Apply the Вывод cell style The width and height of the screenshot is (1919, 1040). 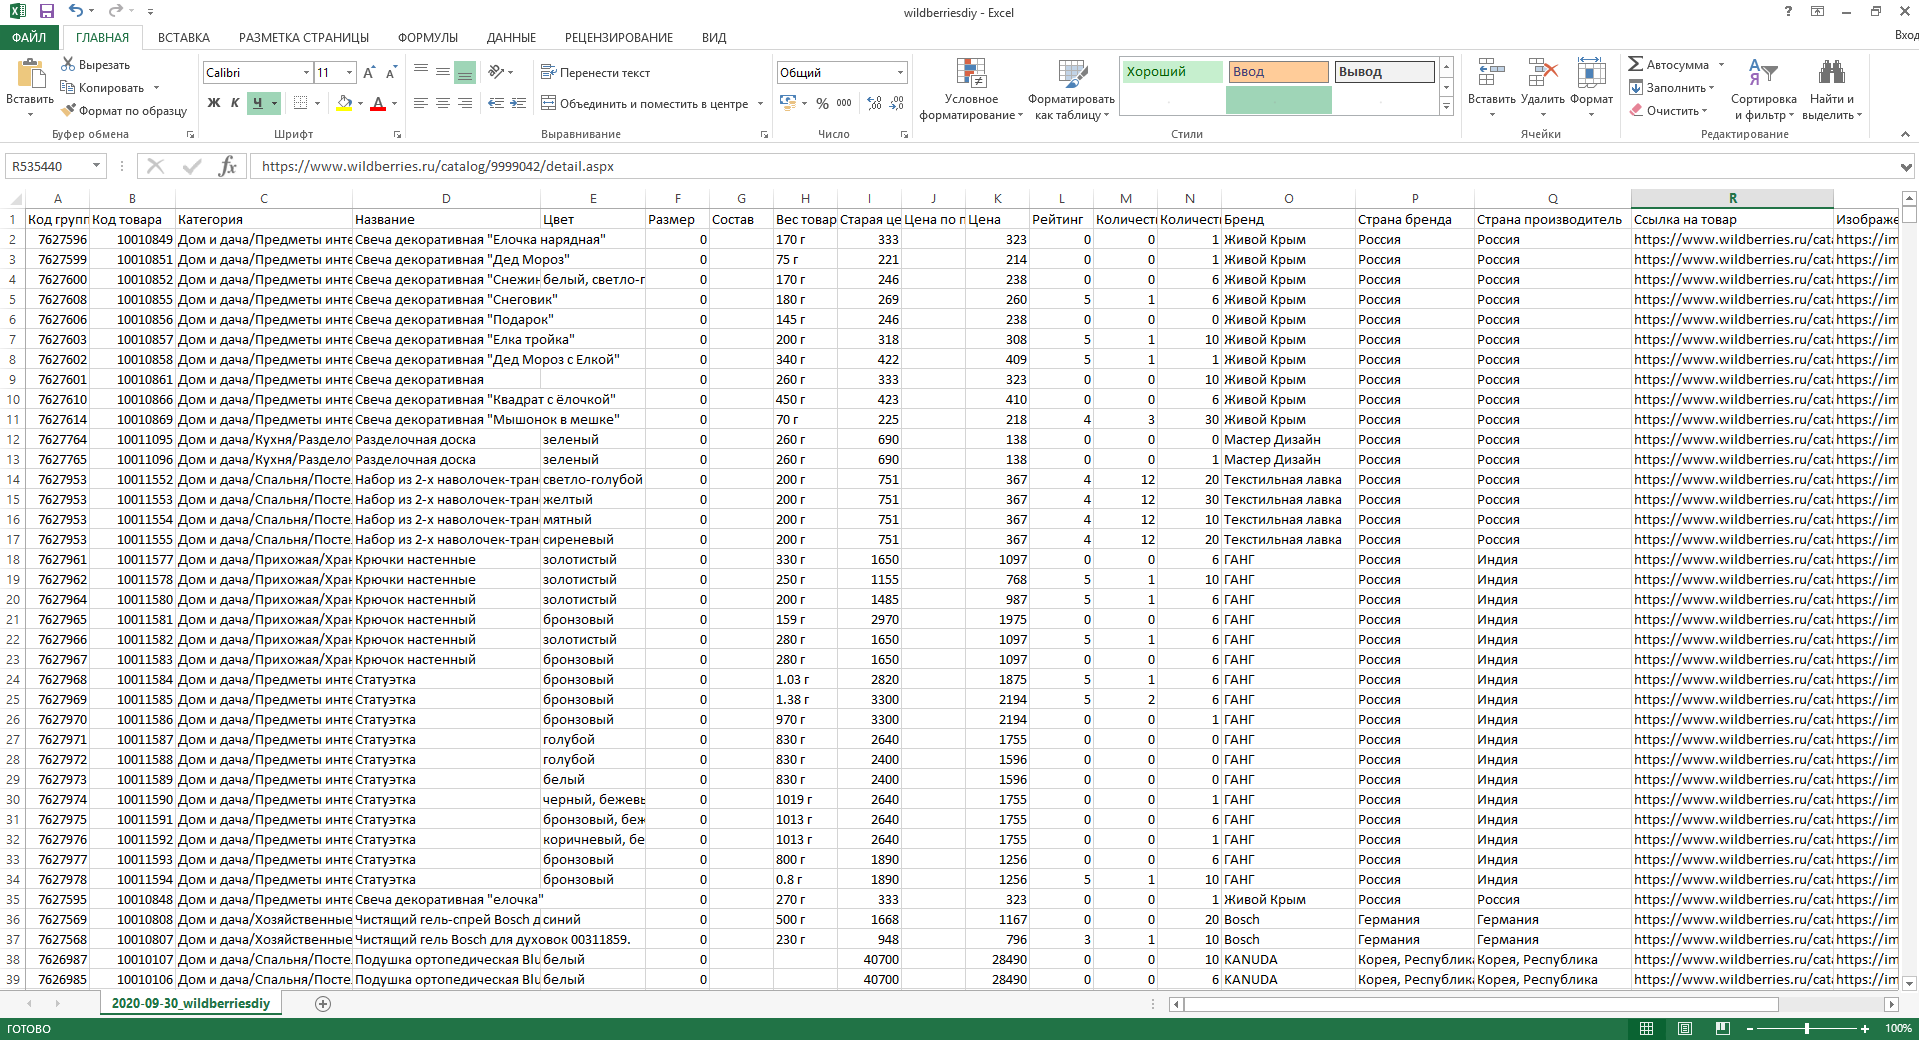pyautogui.click(x=1384, y=72)
